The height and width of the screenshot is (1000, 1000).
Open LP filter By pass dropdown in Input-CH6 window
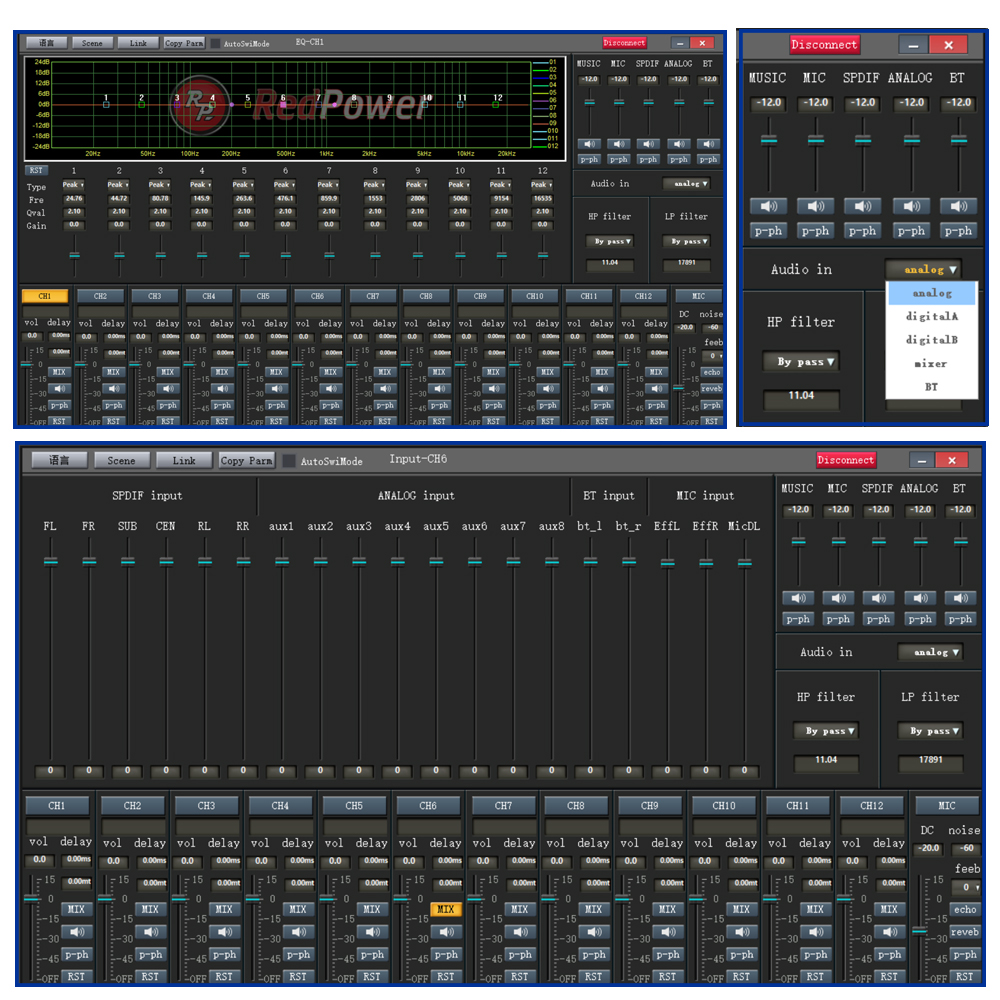click(x=930, y=731)
